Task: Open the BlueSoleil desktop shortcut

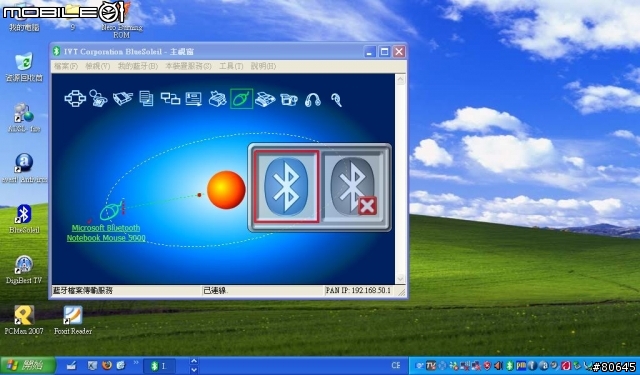Action: coord(24,219)
